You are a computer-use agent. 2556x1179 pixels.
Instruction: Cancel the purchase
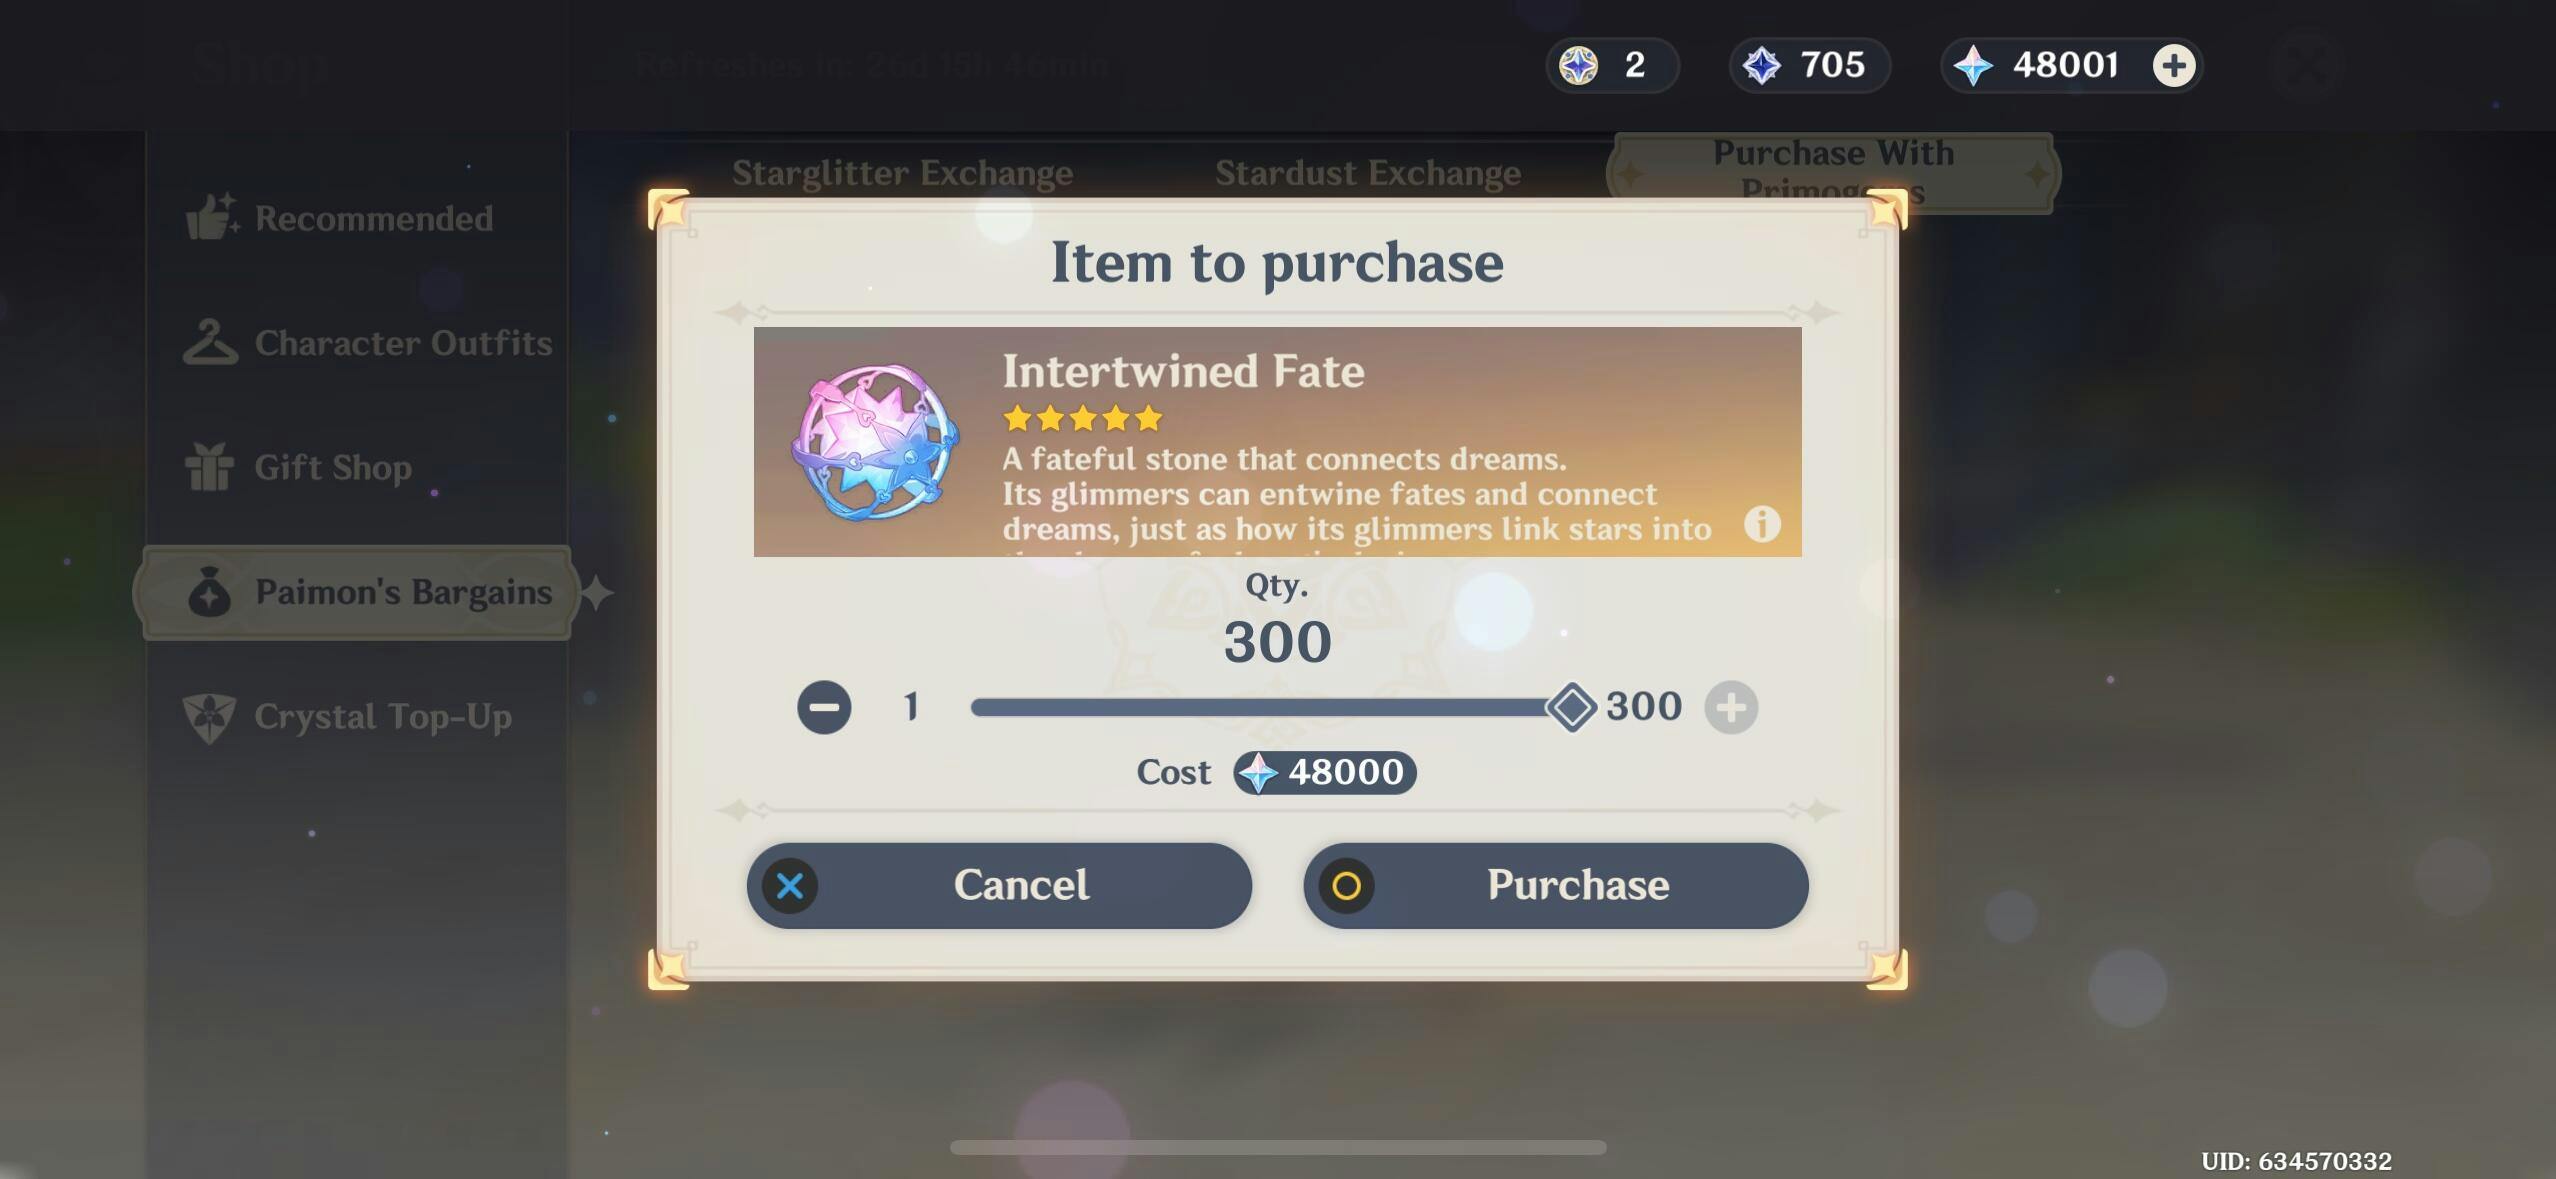point(999,885)
